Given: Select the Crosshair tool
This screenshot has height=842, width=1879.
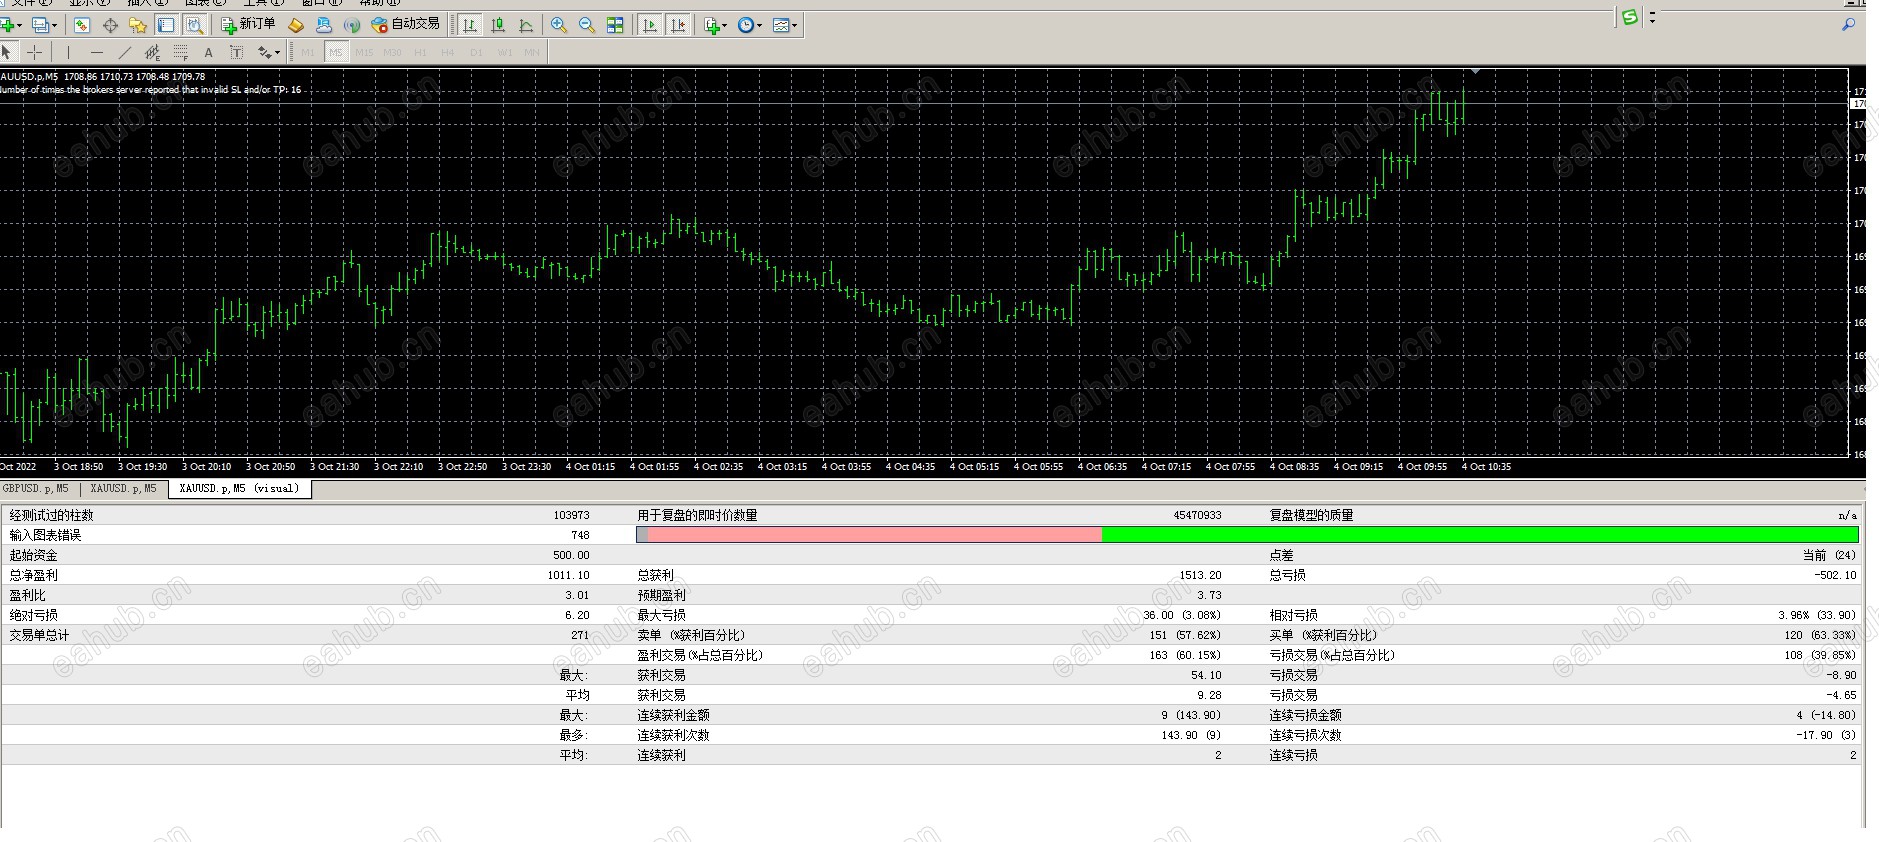Looking at the screenshot, I should (x=35, y=52).
